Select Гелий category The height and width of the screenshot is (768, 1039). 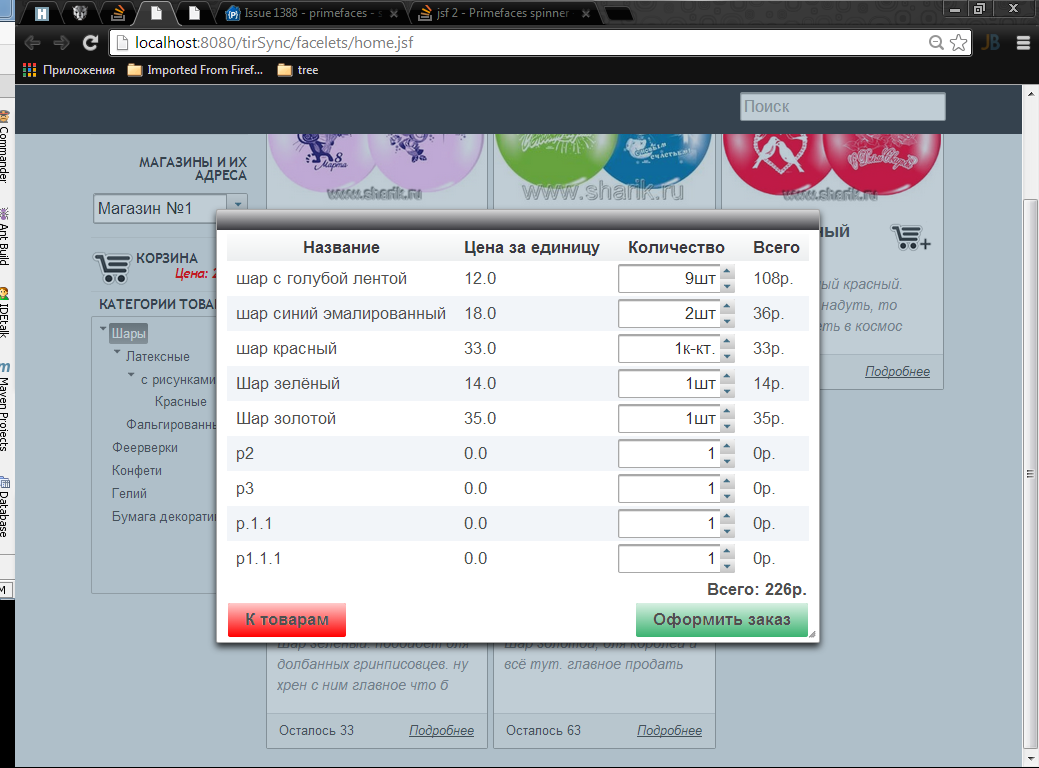coord(129,493)
